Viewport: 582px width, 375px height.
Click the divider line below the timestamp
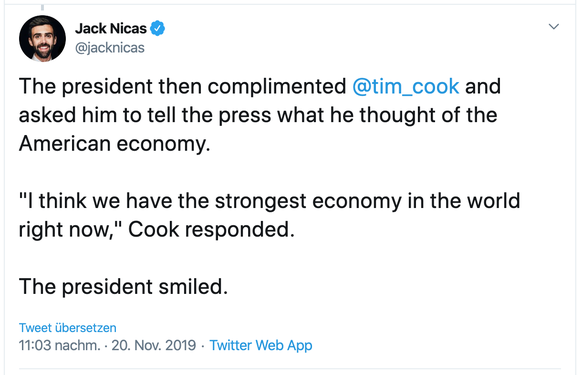tap(290, 369)
